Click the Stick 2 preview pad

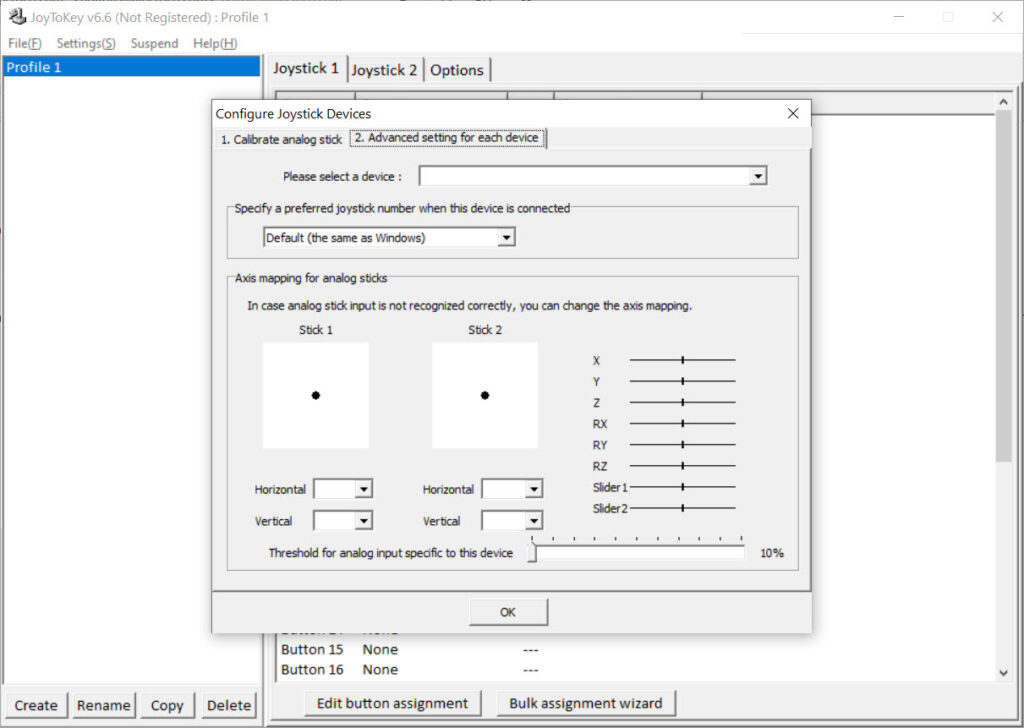[485, 395]
